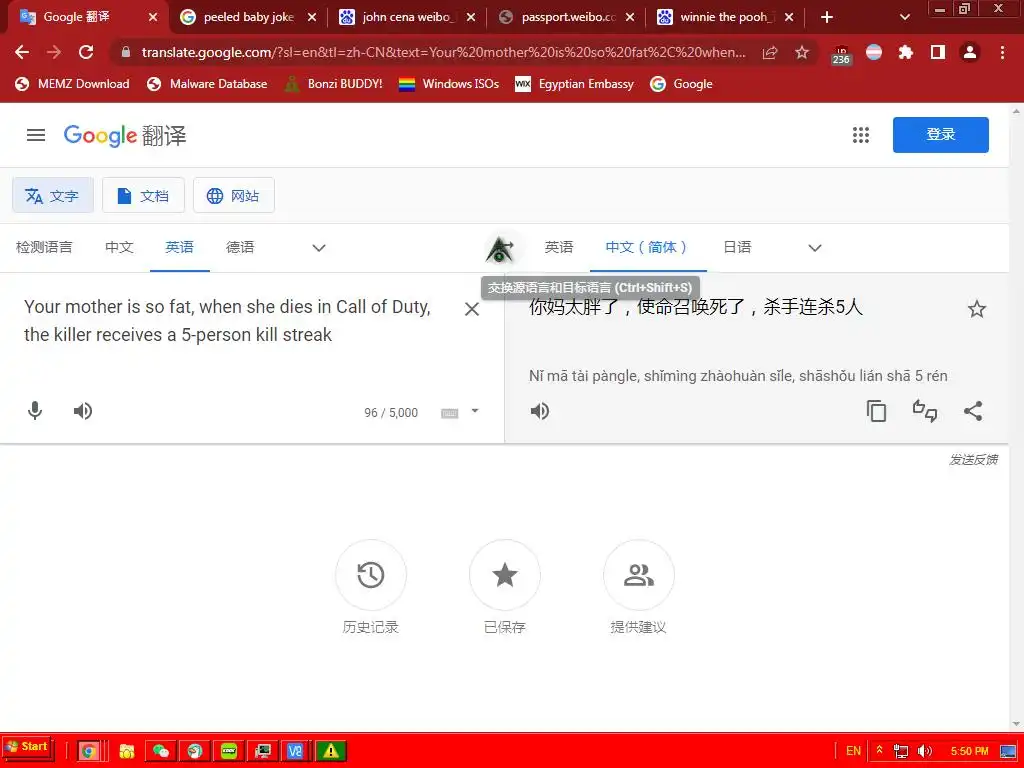Start voice input with the microphone
The width and height of the screenshot is (1024, 768).
point(35,411)
